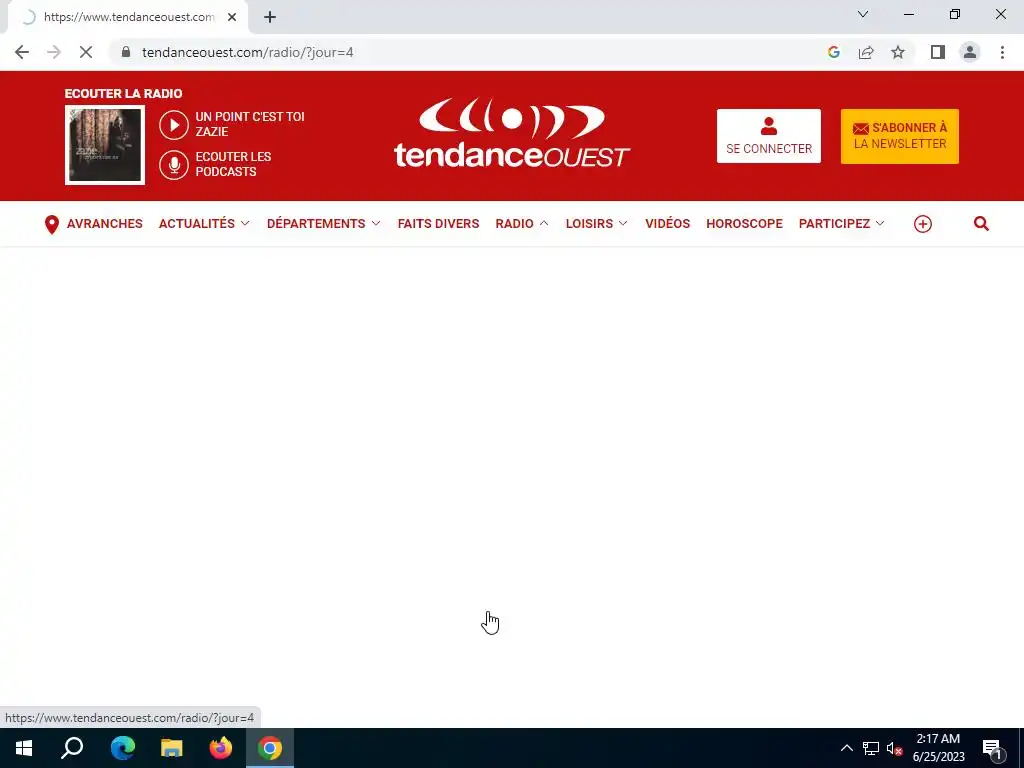Open the VIDÉOS section
This screenshot has height=768, width=1024.
(x=667, y=223)
